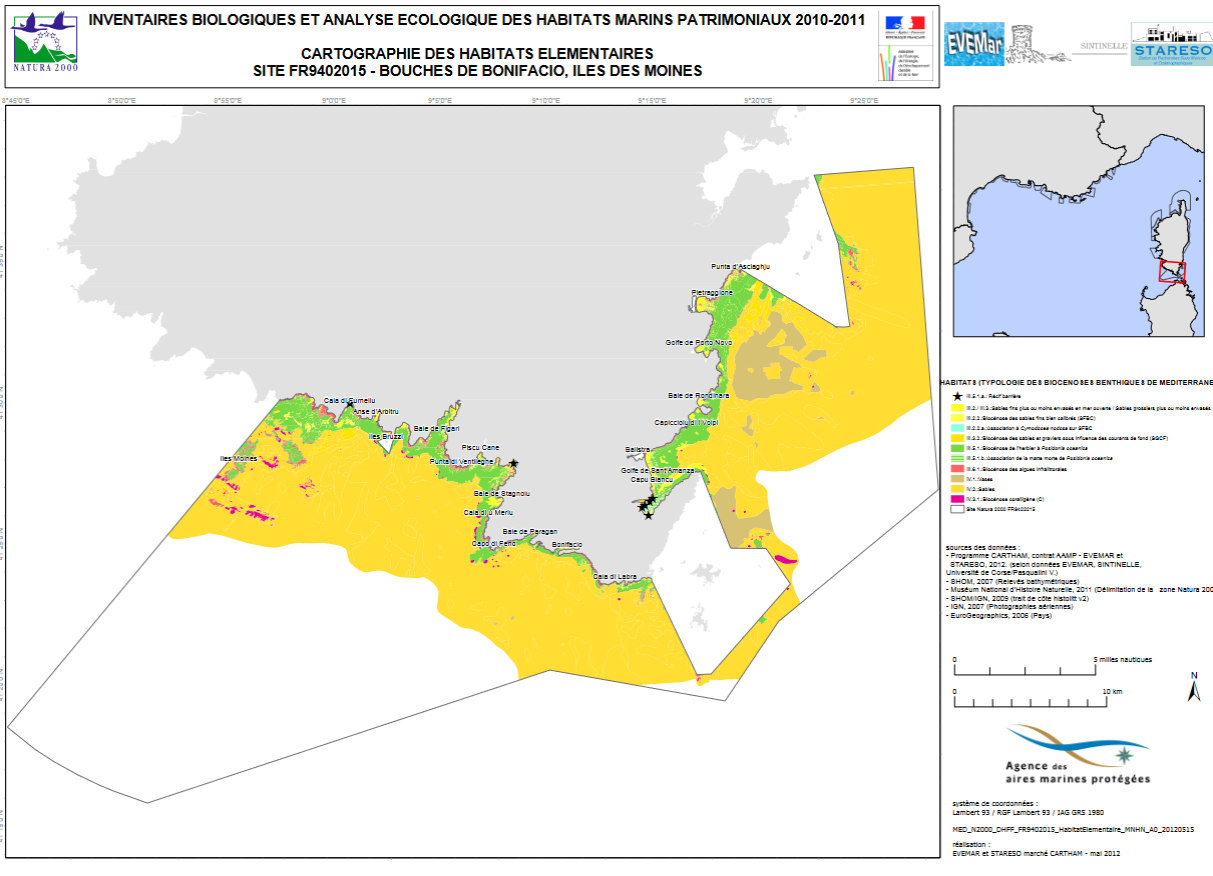The height and width of the screenshot is (876, 1213).
Task: Click the star marker near Punta di Ventilegne
Action: [x=513, y=463]
